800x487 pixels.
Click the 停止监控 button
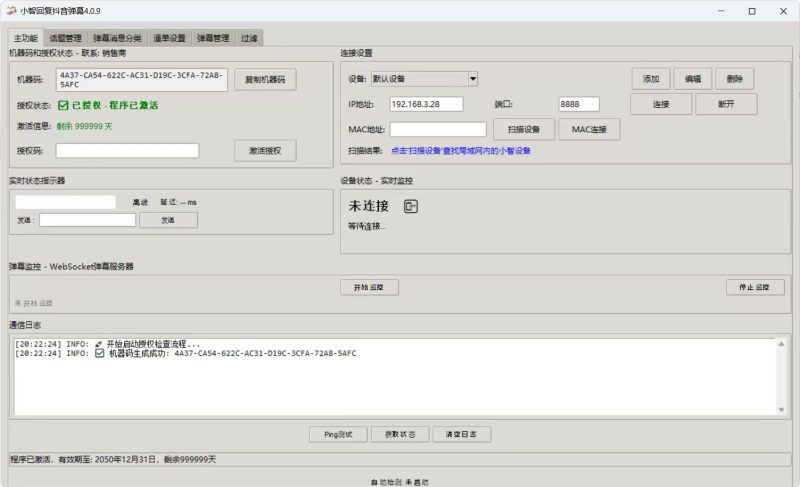click(x=755, y=288)
